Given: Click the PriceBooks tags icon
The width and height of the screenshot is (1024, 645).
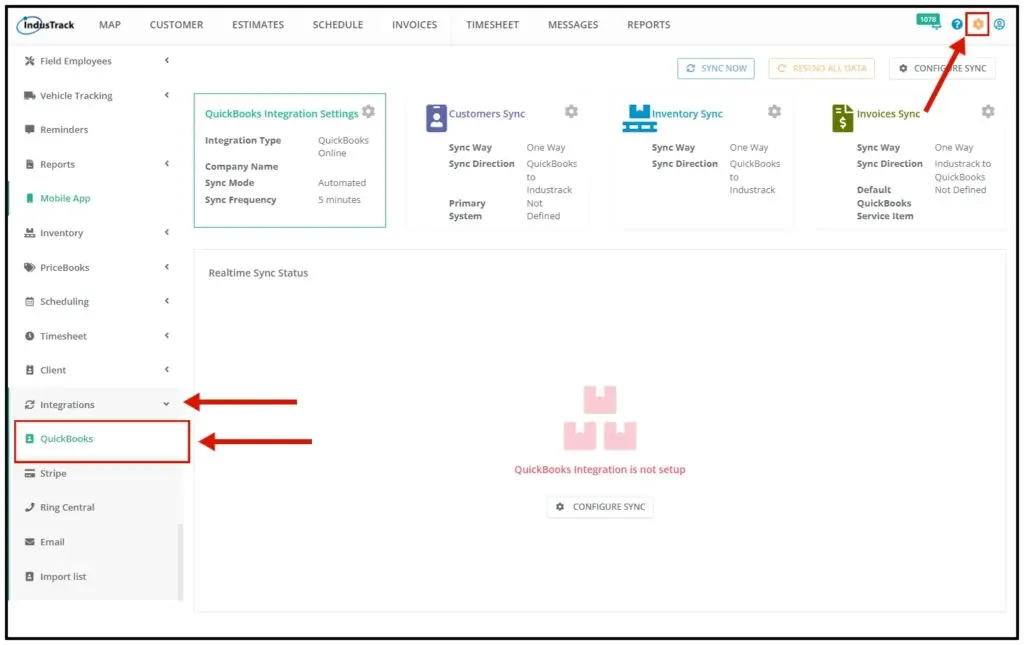Looking at the screenshot, I should click(29, 267).
